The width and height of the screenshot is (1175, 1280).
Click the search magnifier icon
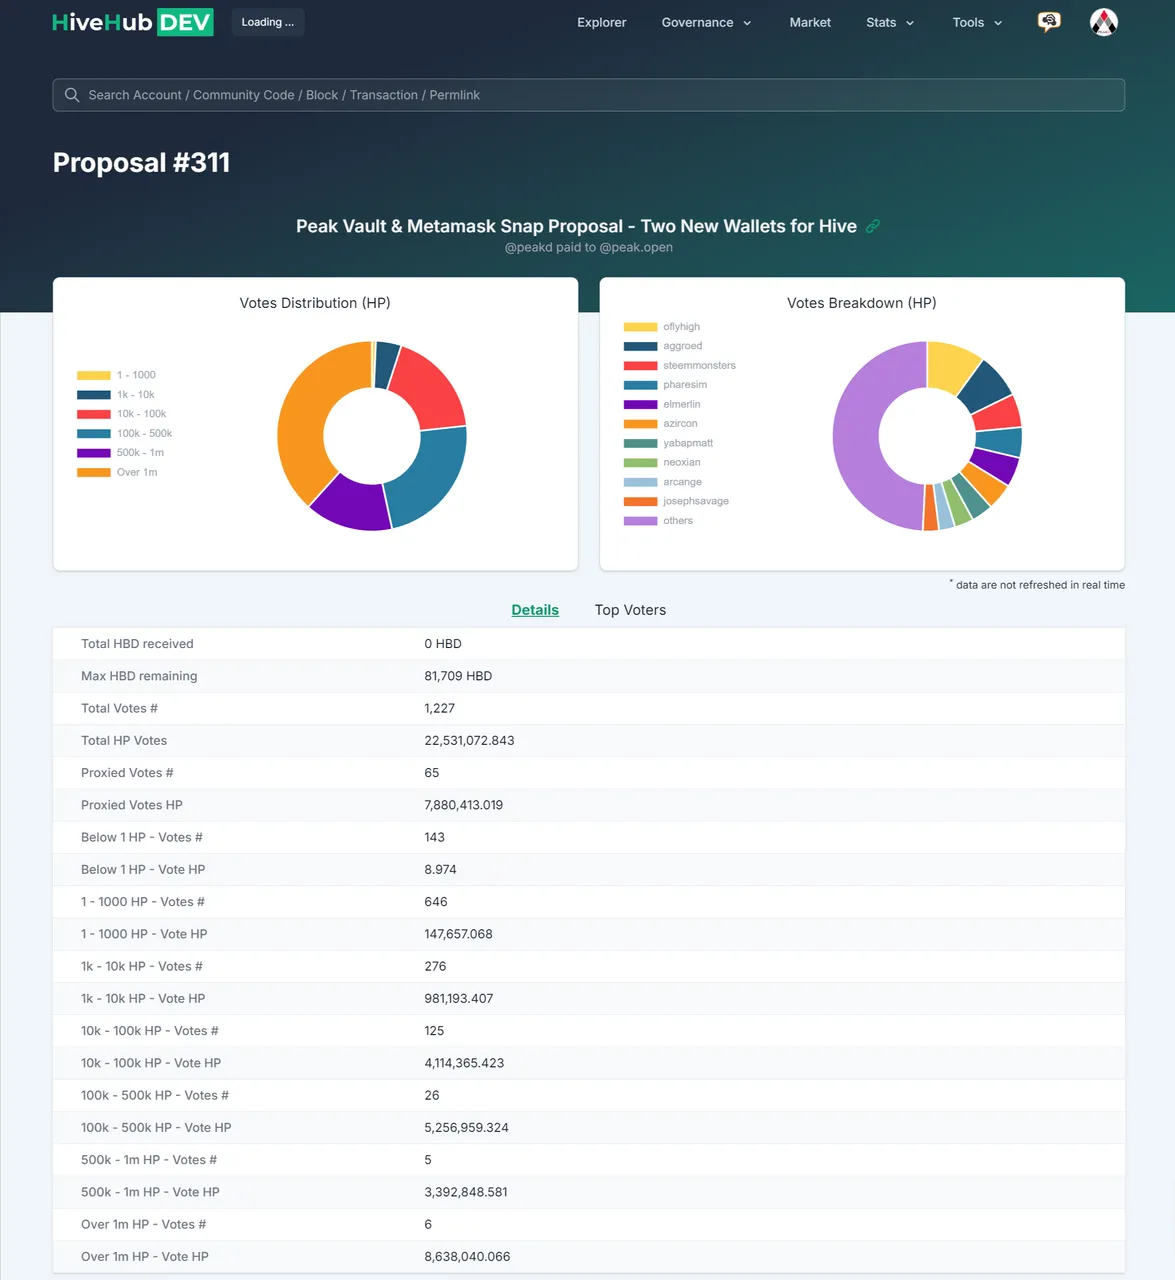point(72,95)
